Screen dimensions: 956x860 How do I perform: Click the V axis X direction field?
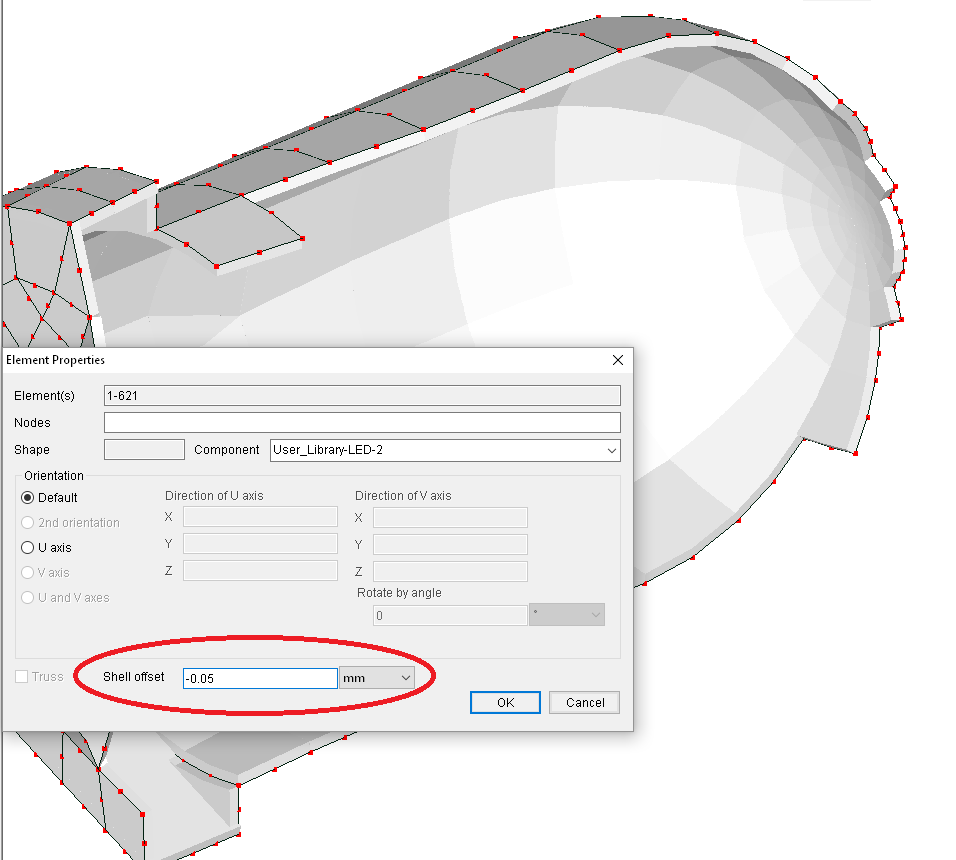point(450,517)
